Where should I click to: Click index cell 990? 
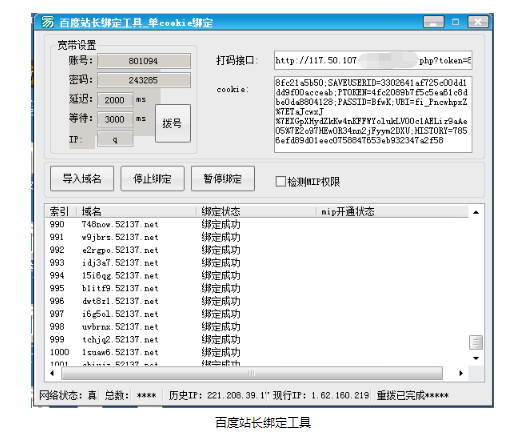pyautogui.click(x=57, y=224)
